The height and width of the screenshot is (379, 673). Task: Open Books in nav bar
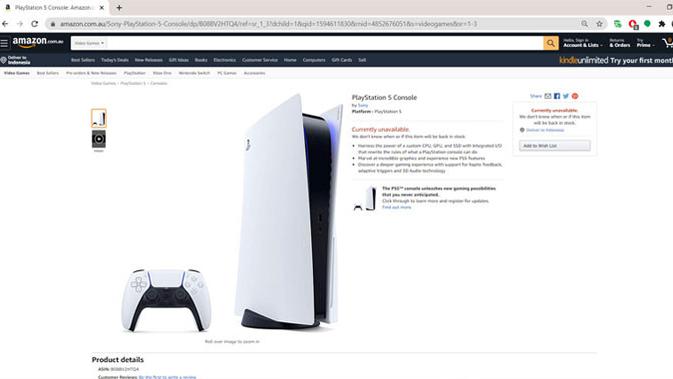tap(201, 60)
